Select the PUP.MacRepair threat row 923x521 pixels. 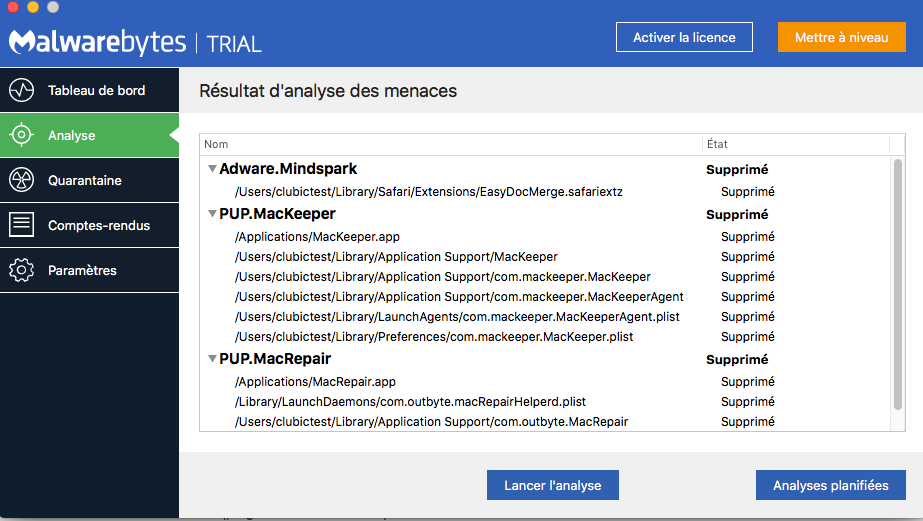coord(545,359)
